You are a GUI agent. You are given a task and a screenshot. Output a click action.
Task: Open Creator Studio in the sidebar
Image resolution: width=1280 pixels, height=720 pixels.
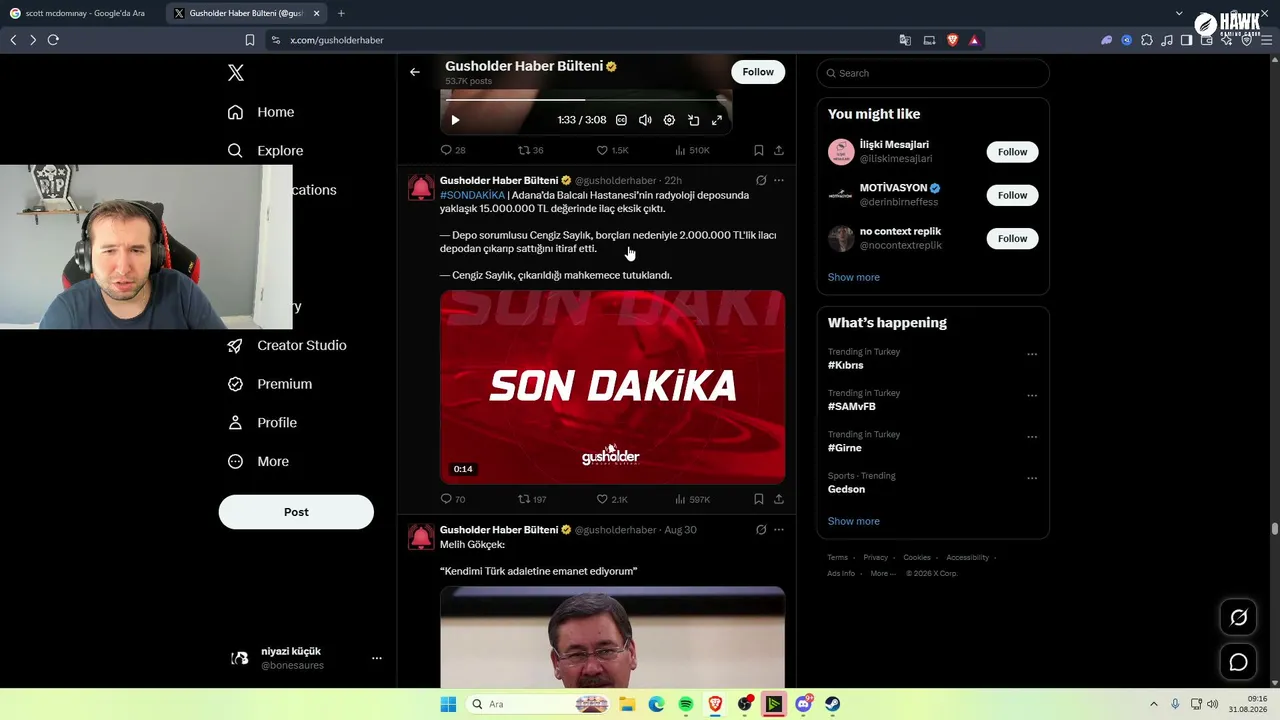tap(287, 345)
